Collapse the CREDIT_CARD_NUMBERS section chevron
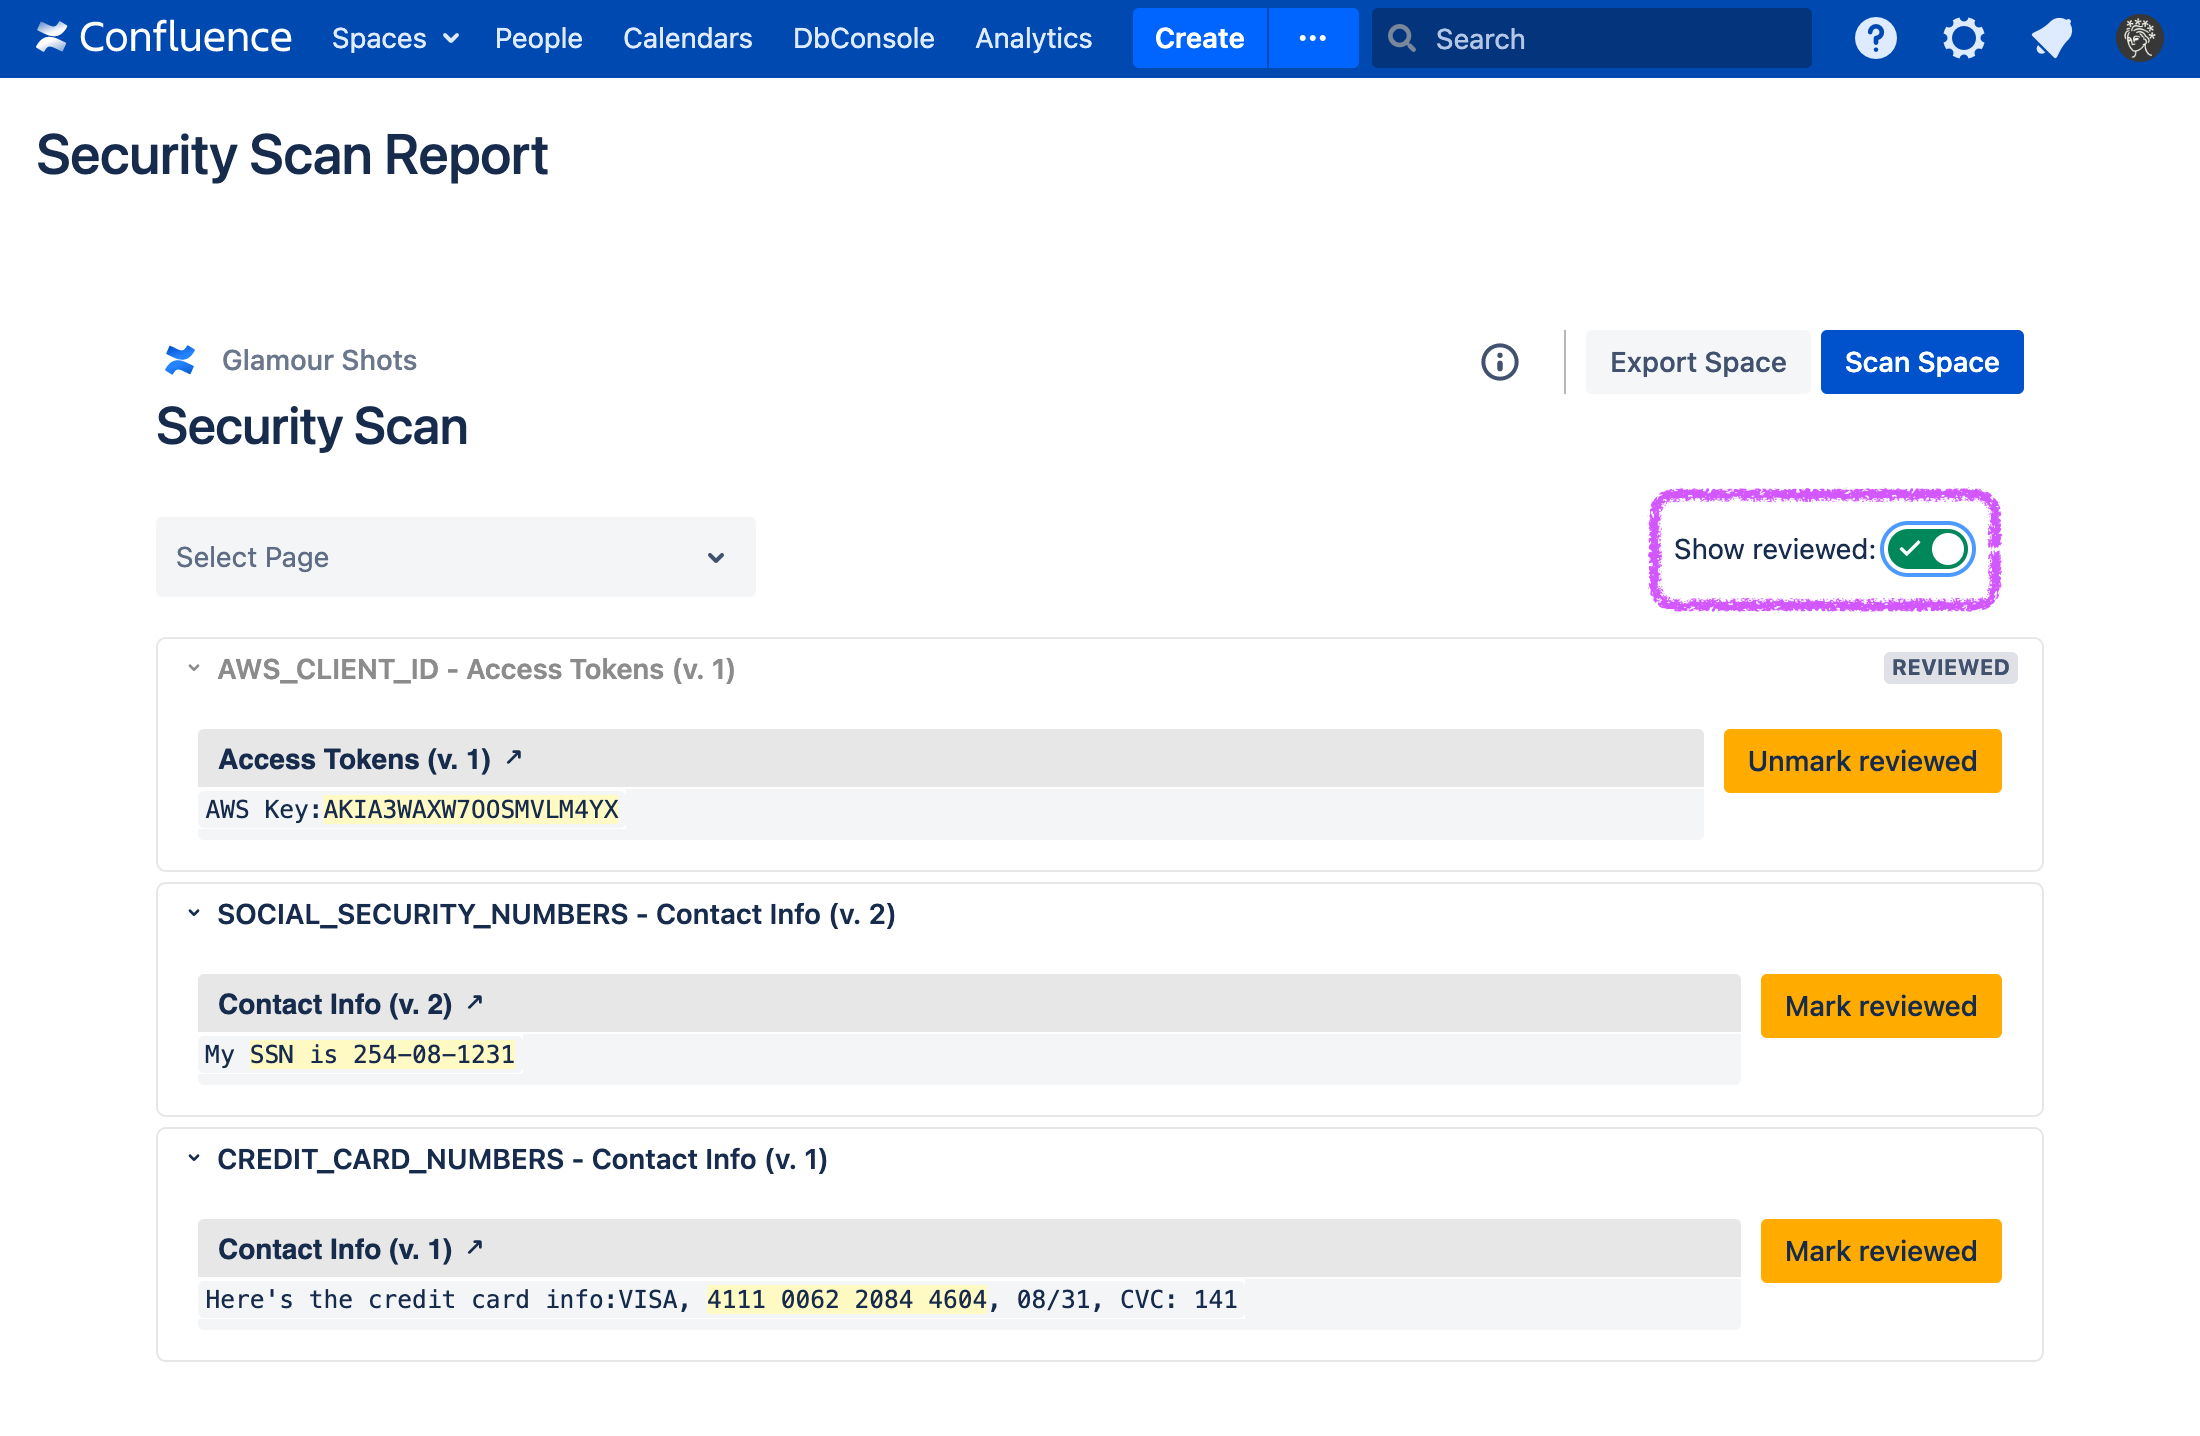 [194, 1158]
